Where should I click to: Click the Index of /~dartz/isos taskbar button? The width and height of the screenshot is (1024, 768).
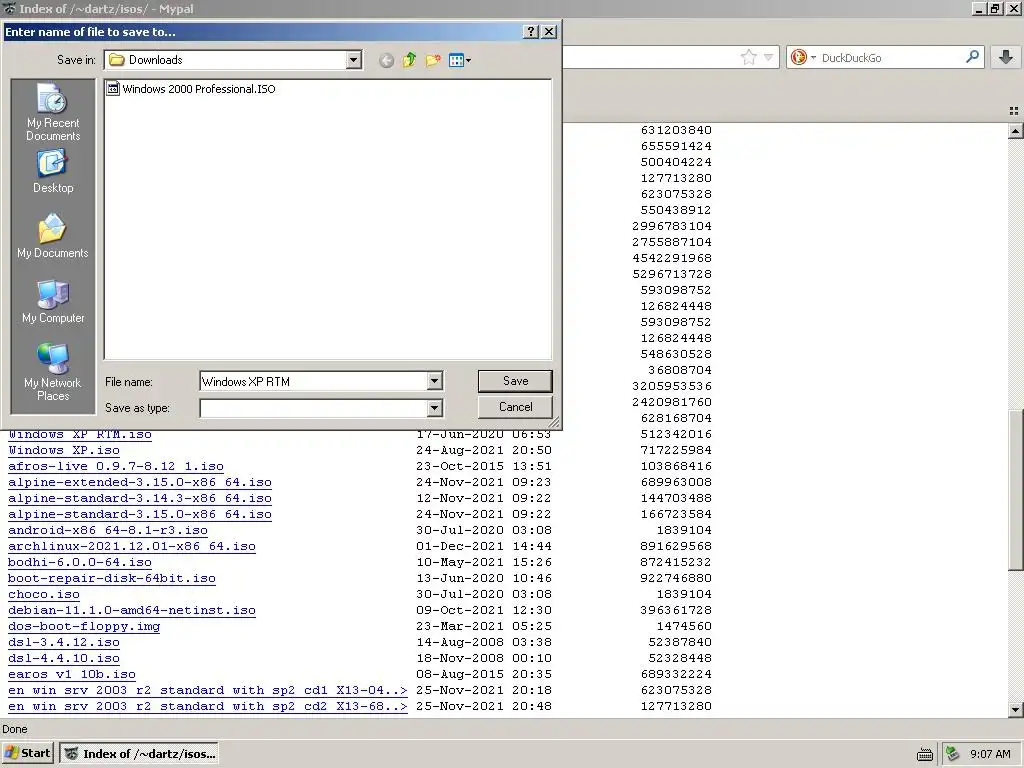click(x=138, y=754)
